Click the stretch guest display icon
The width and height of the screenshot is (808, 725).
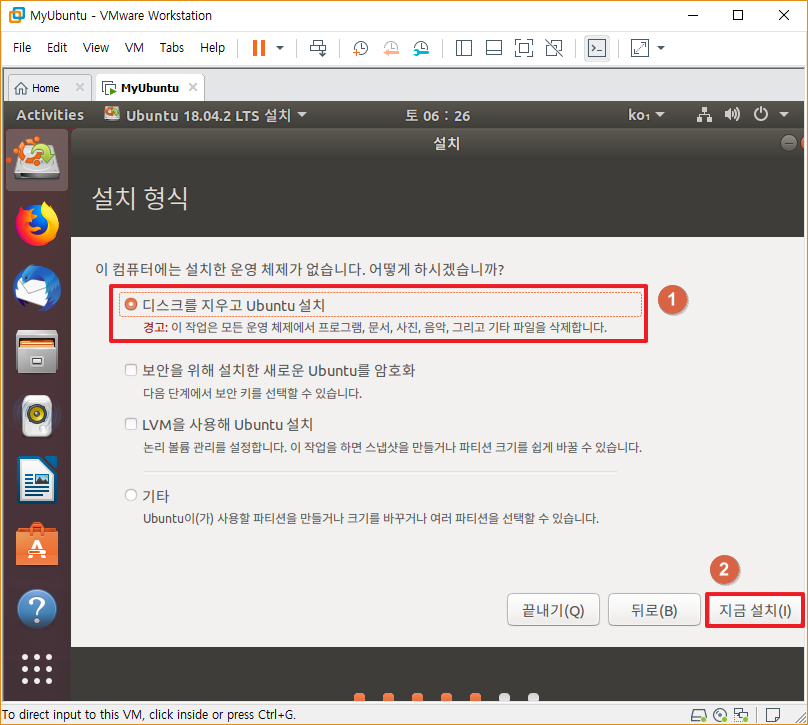coord(639,48)
